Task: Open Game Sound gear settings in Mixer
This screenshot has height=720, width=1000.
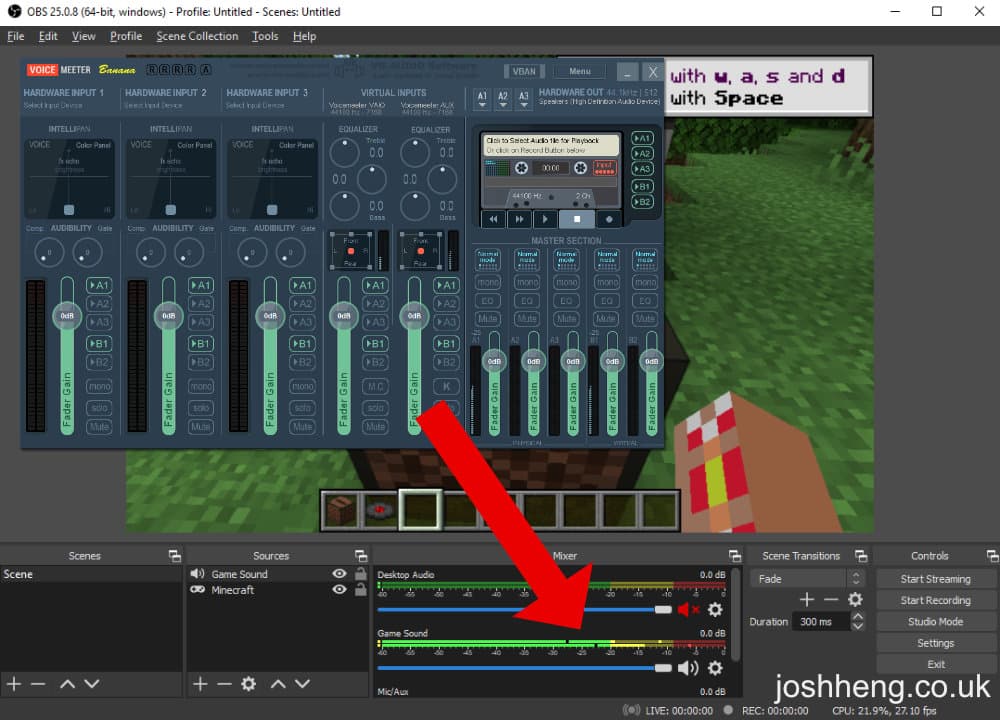Action: pos(716,668)
